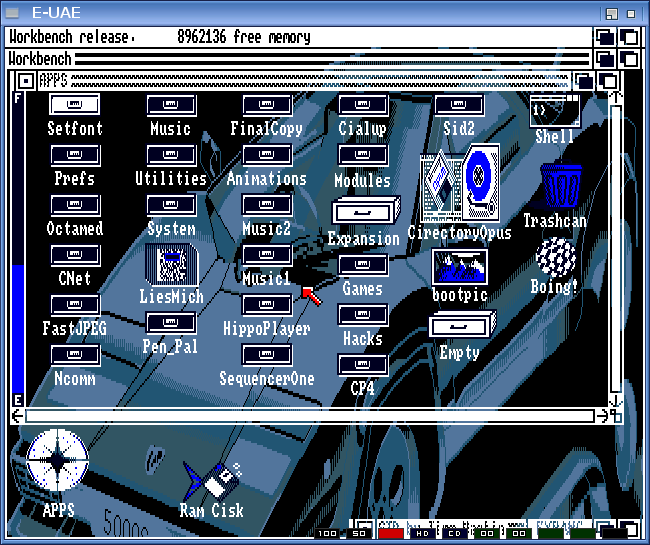Image resolution: width=650 pixels, height=545 pixels.
Task: Select the FinalCopy drawer icon
Action: pyautogui.click(x=267, y=105)
